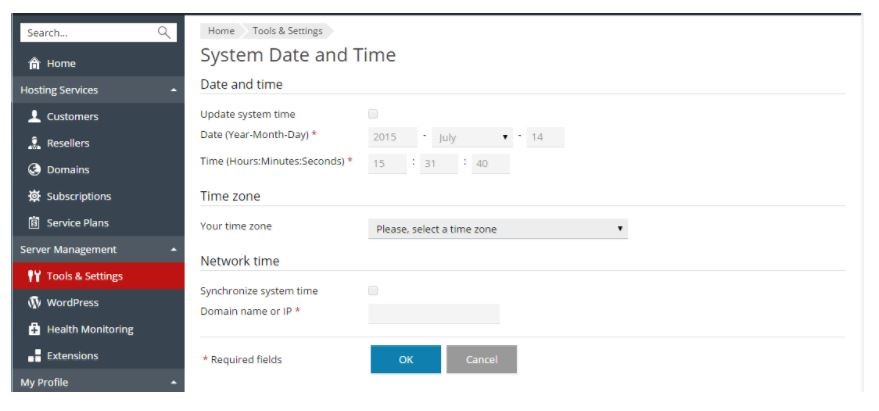Click the Domains globe icon

(x=34, y=169)
